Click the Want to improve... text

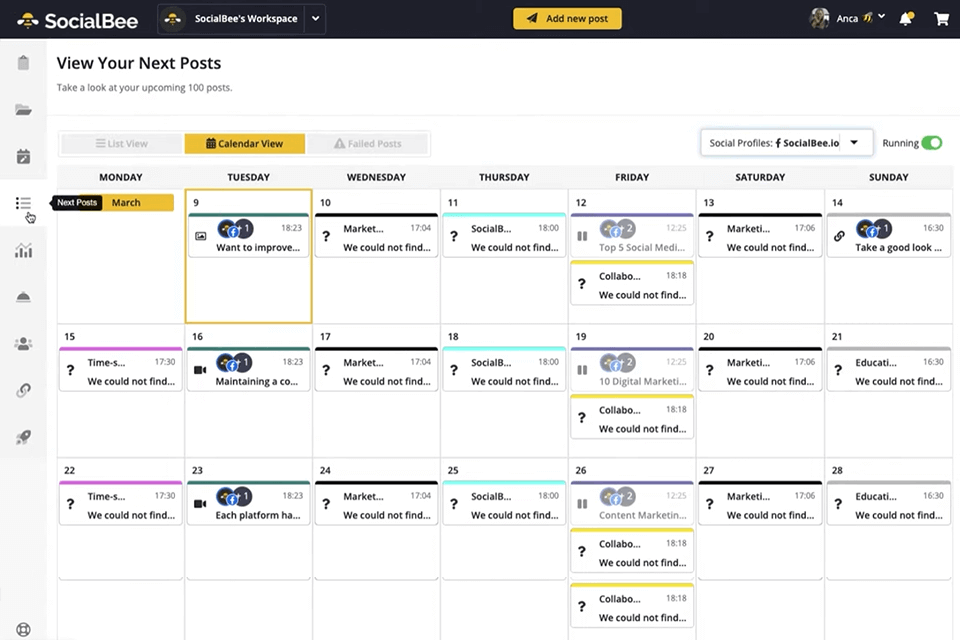(x=258, y=247)
